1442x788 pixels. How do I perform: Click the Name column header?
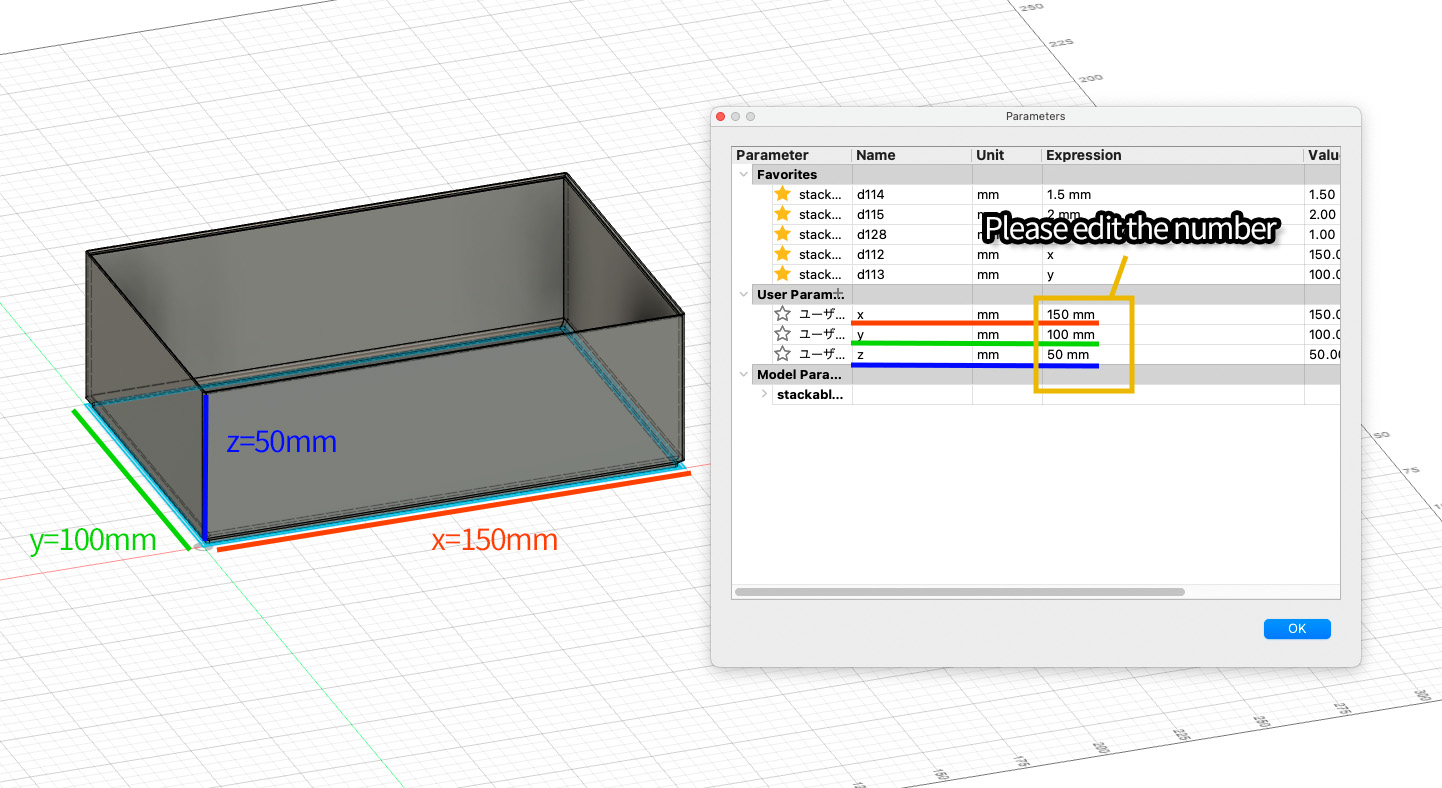pyautogui.click(x=876, y=155)
